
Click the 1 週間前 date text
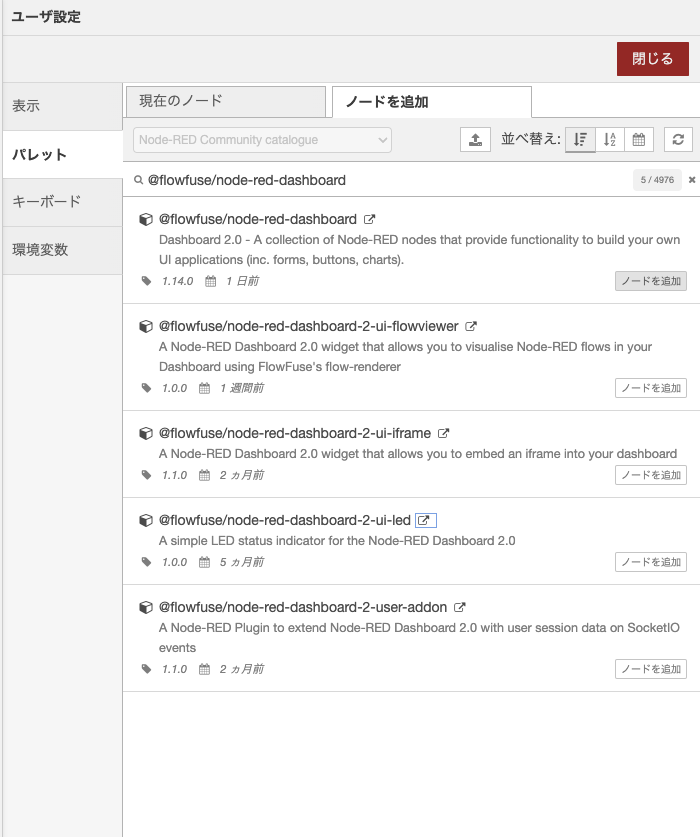242,388
